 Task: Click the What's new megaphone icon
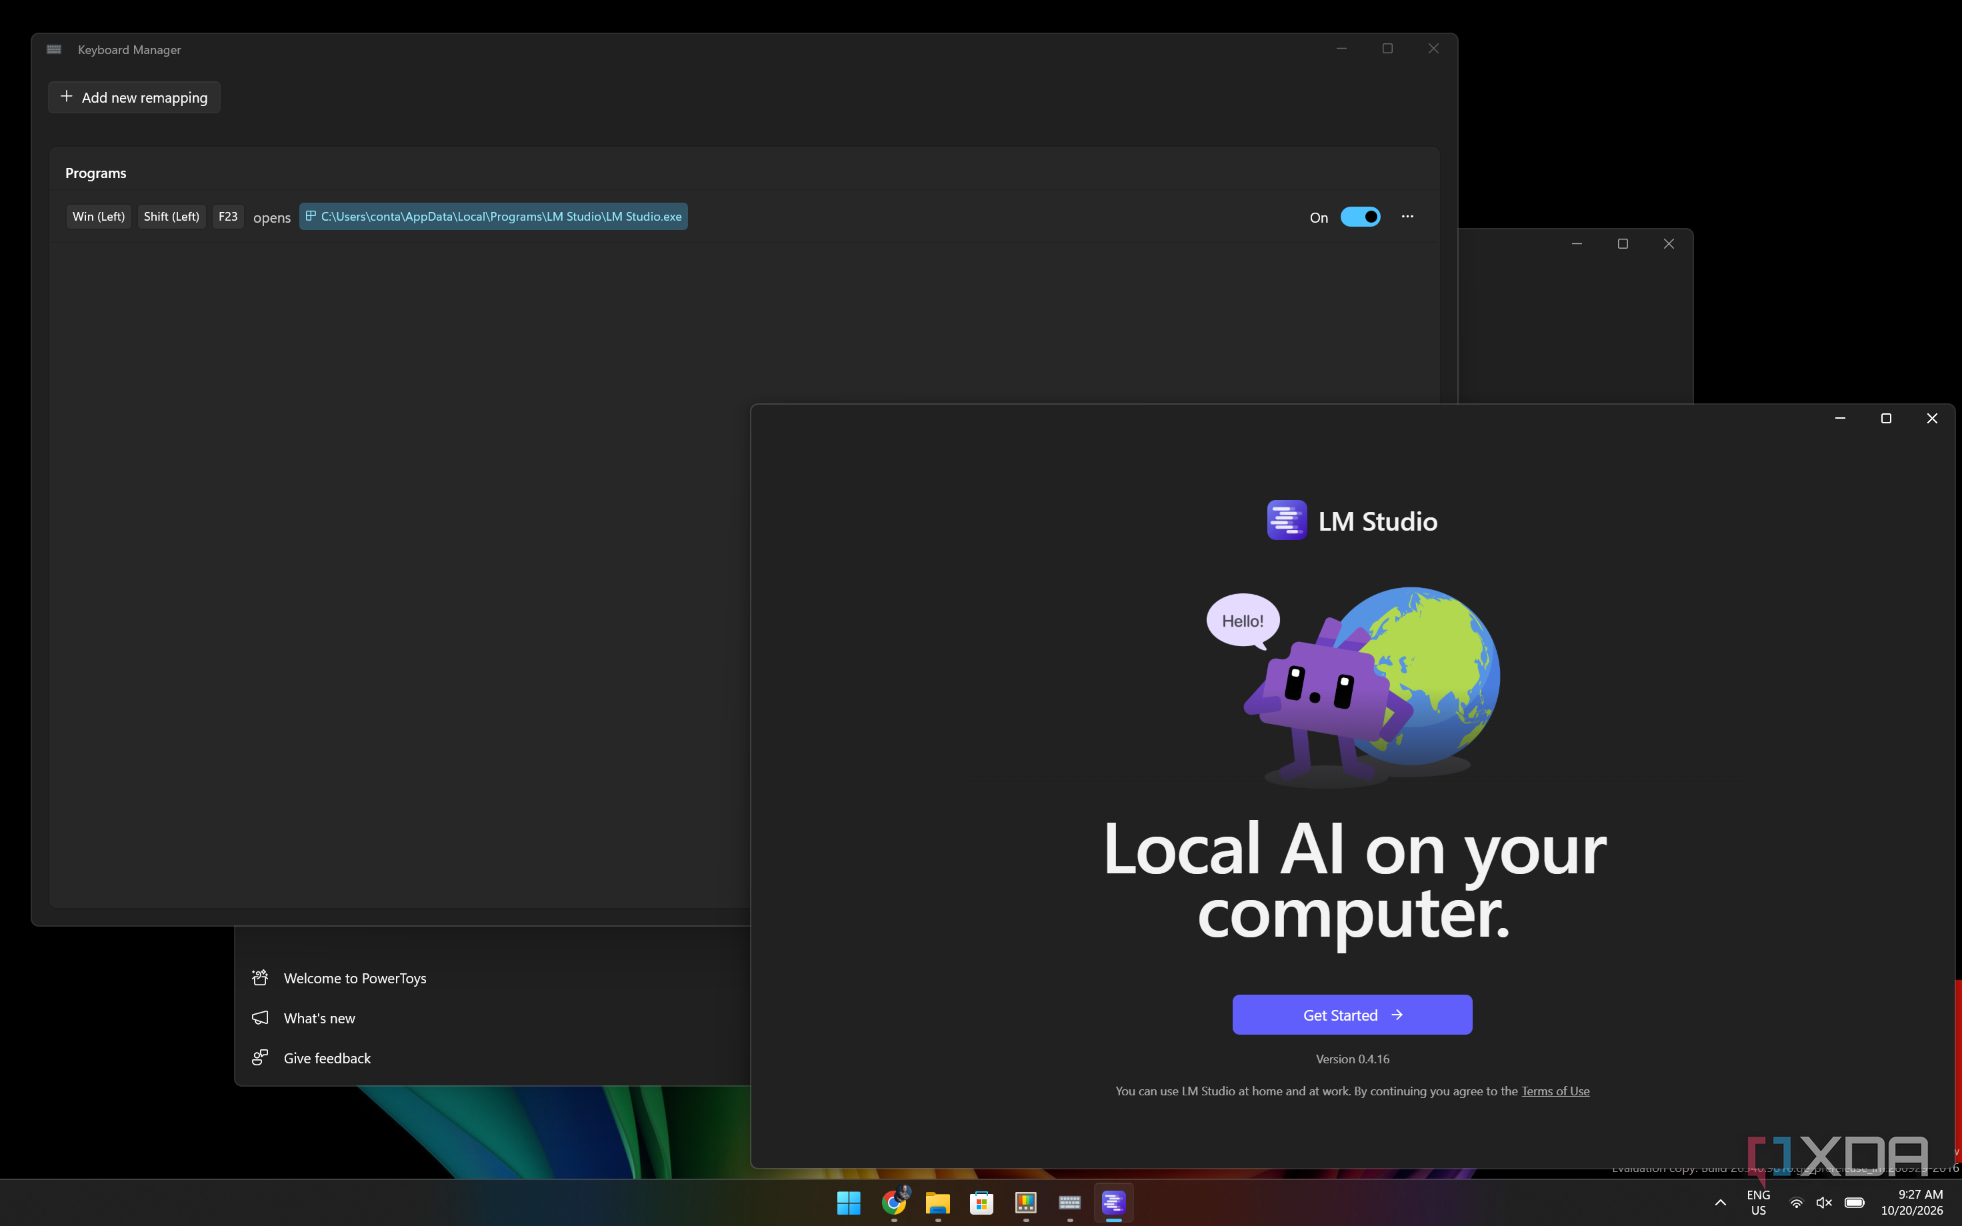click(x=260, y=1018)
